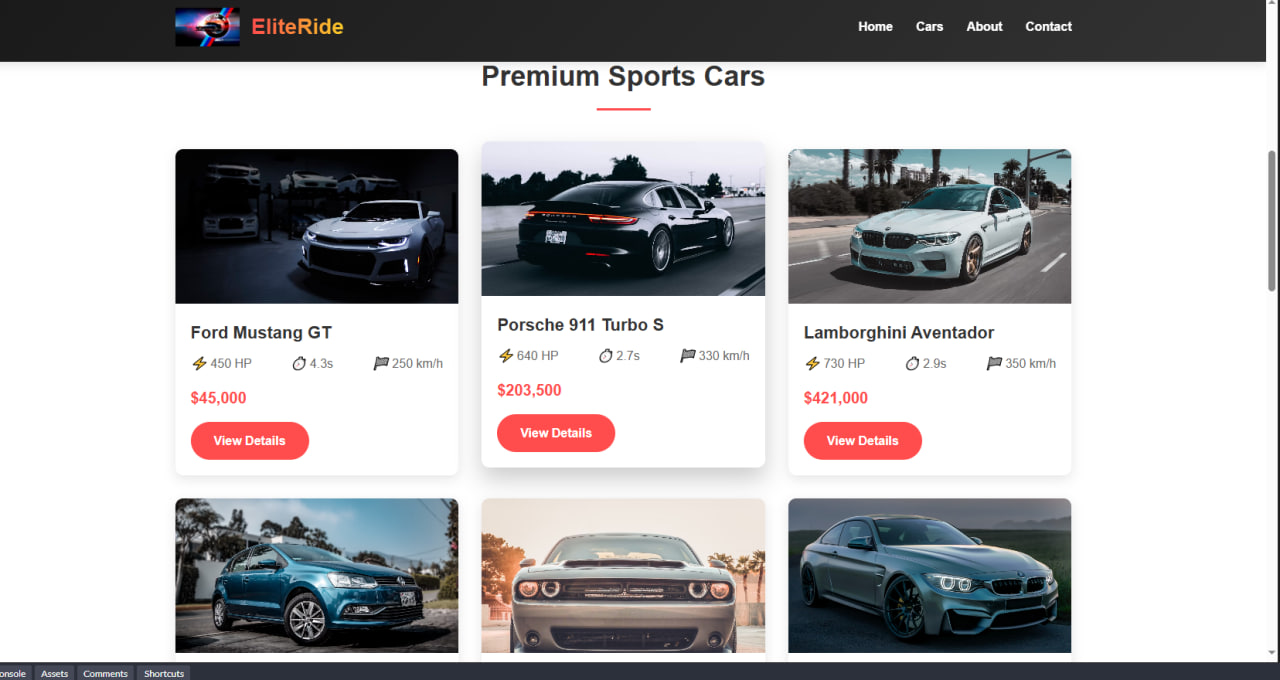Open the Contact navigation link
This screenshot has width=1280, height=680.
(x=1048, y=27)
